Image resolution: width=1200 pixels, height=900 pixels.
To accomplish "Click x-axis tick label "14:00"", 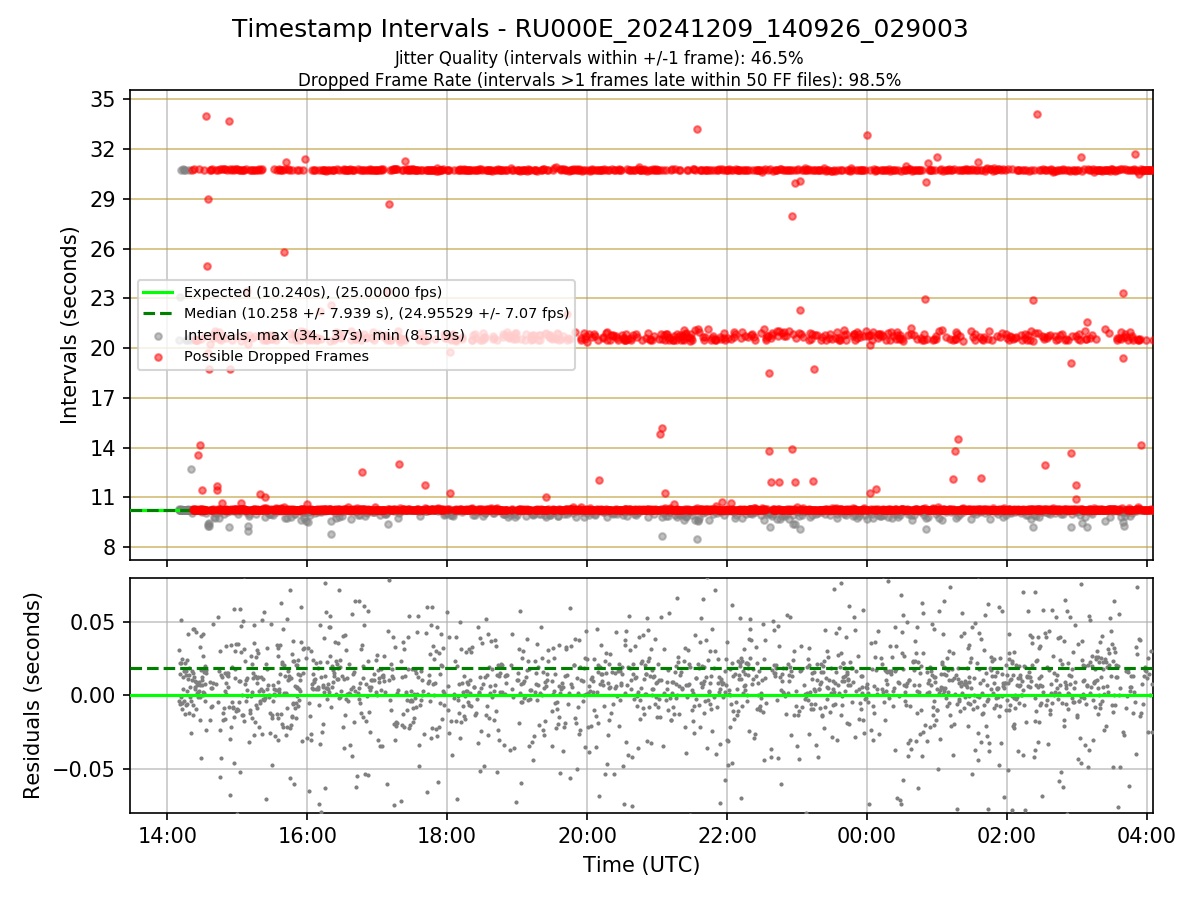I will [166, 835].
